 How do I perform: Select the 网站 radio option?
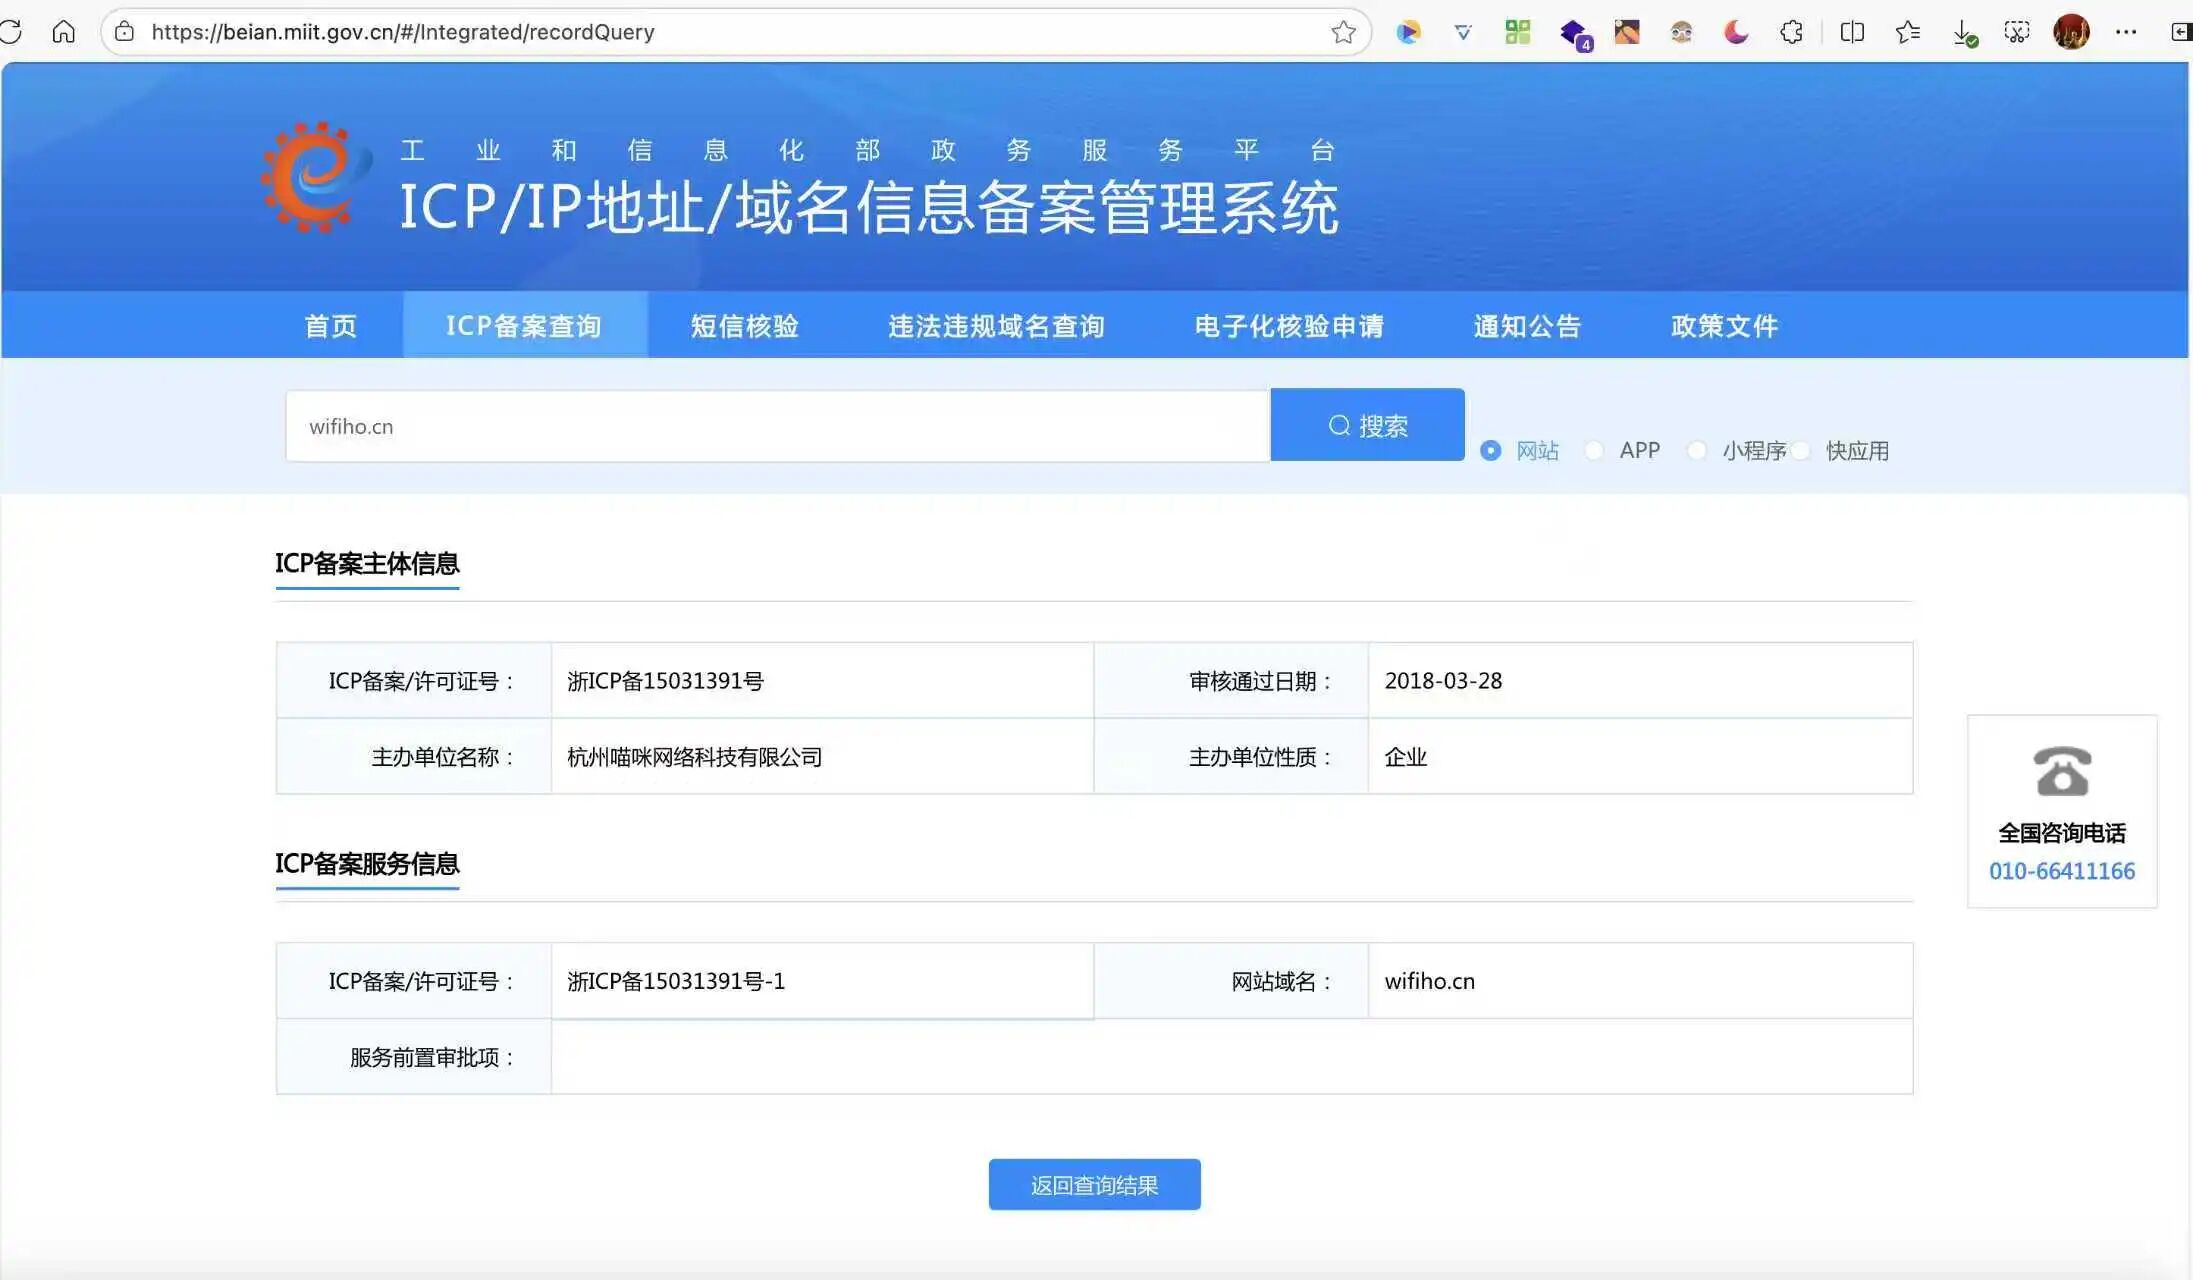(1490, 450)
